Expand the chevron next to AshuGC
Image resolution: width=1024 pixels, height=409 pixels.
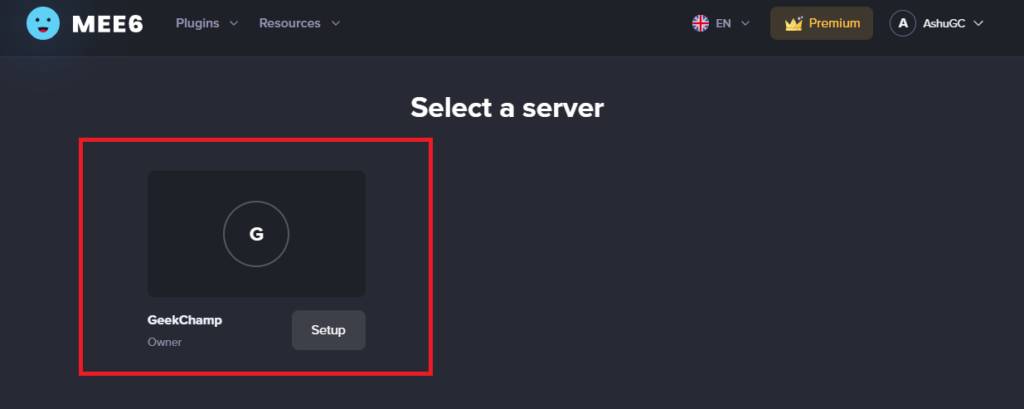978,23
